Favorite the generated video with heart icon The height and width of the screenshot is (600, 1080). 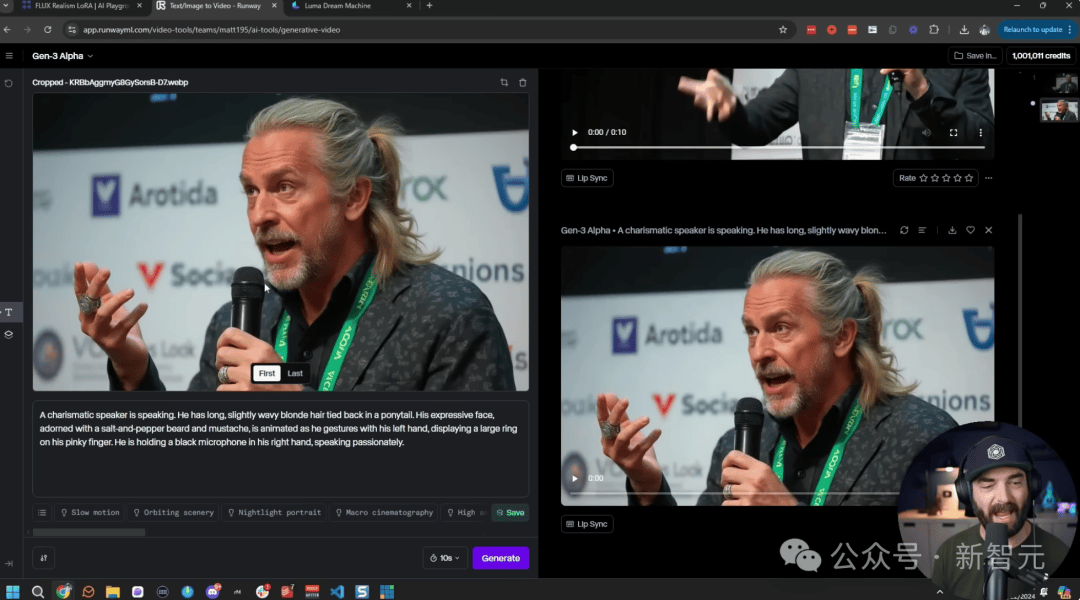970,230
